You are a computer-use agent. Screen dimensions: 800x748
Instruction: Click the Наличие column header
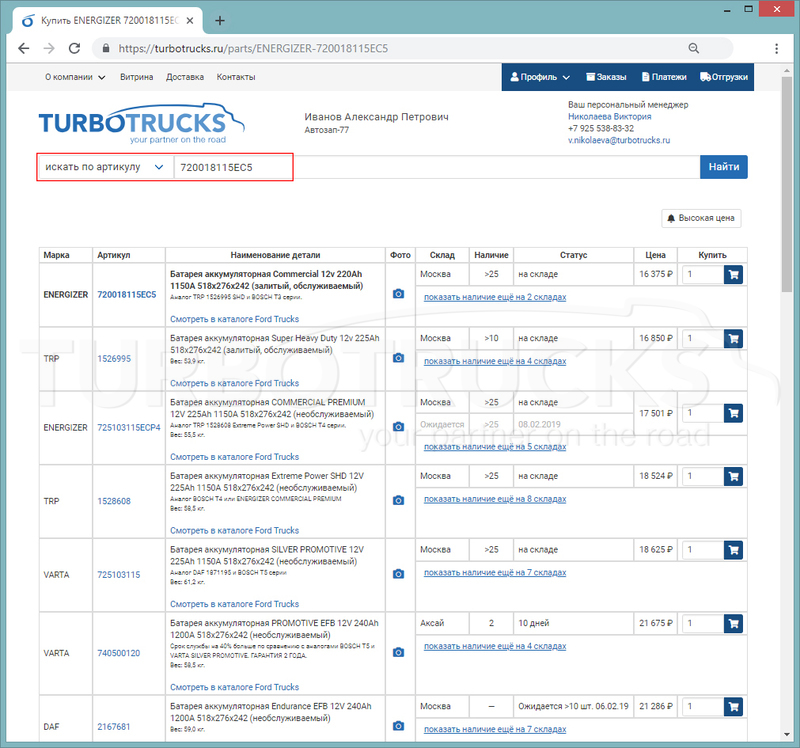pos(491,255)
